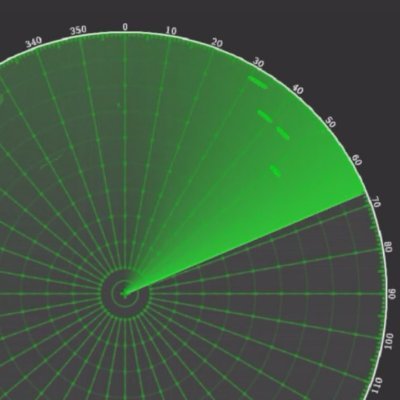
Task: Click the 10 degree bearing label
Action: (171, 31)
